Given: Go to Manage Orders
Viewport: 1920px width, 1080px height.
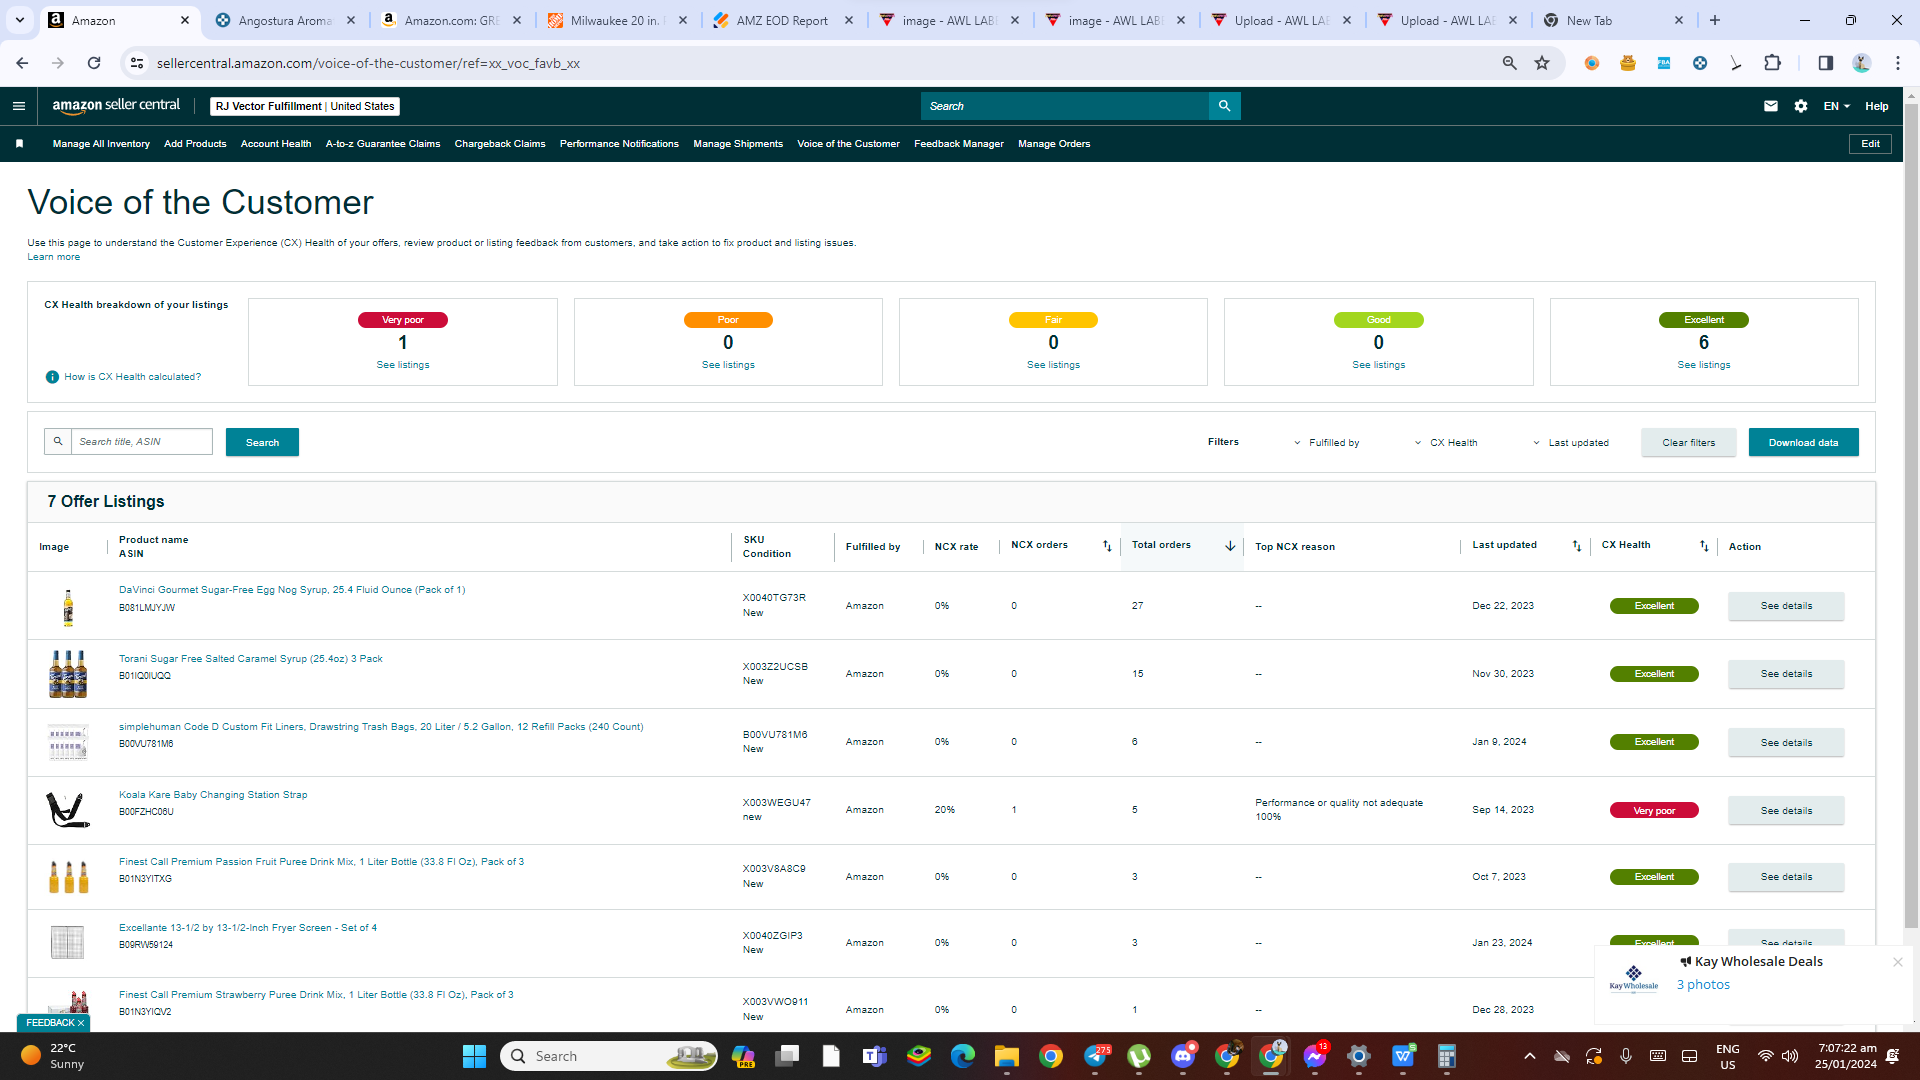Looking at the screenshot, I should tap(1054, 144).
